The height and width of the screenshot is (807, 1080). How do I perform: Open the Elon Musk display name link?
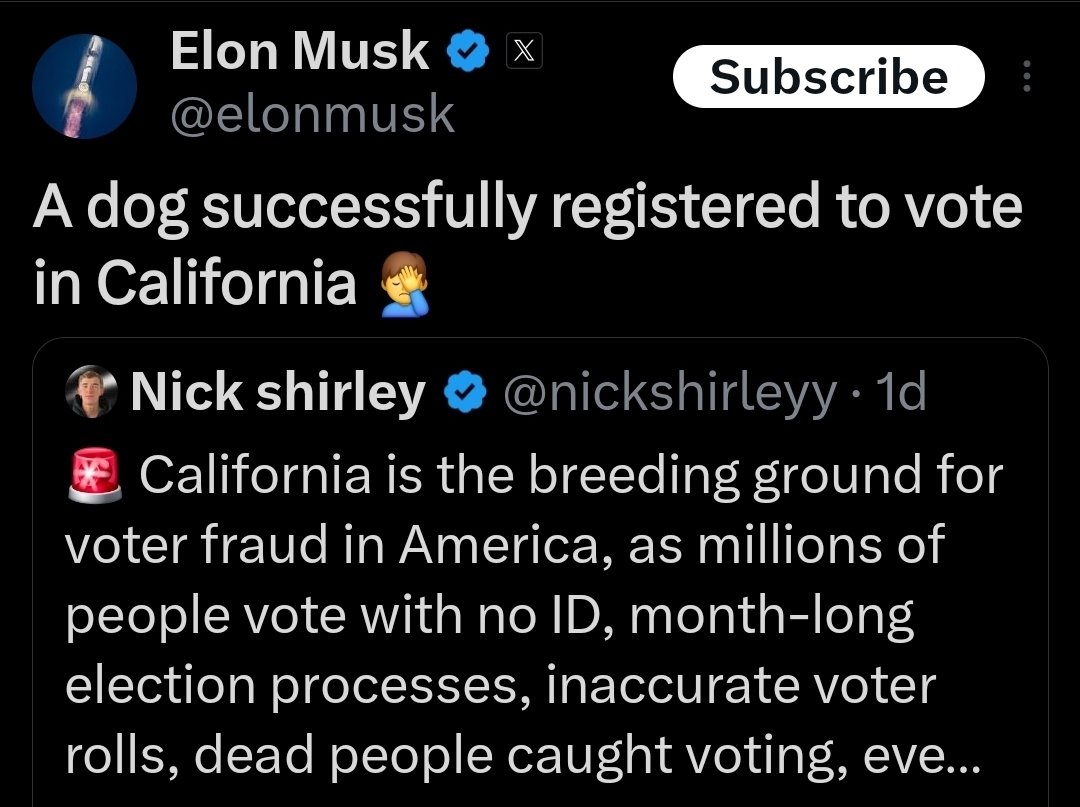pos(300,51)
